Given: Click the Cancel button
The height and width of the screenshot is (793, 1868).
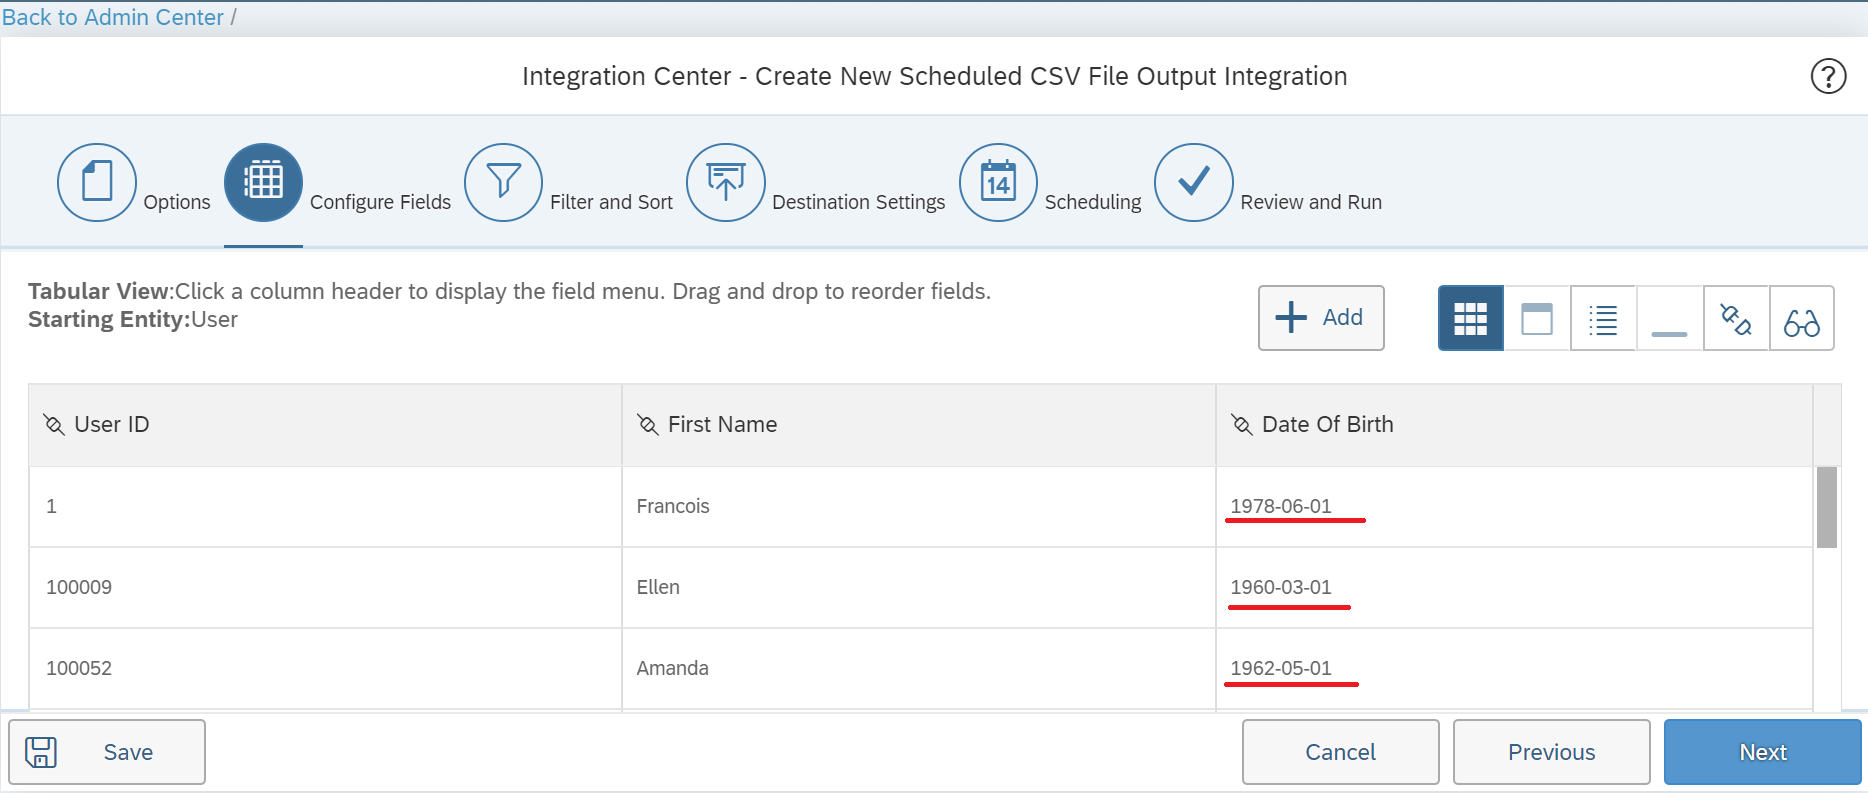Looking at the screenshot, I should [x=1340, y=752].
